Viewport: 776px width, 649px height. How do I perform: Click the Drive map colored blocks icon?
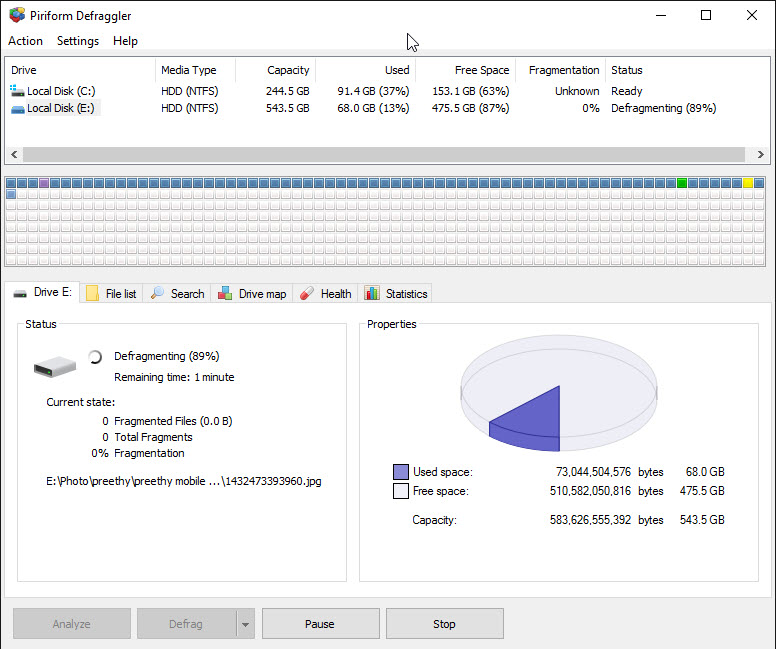225,293
